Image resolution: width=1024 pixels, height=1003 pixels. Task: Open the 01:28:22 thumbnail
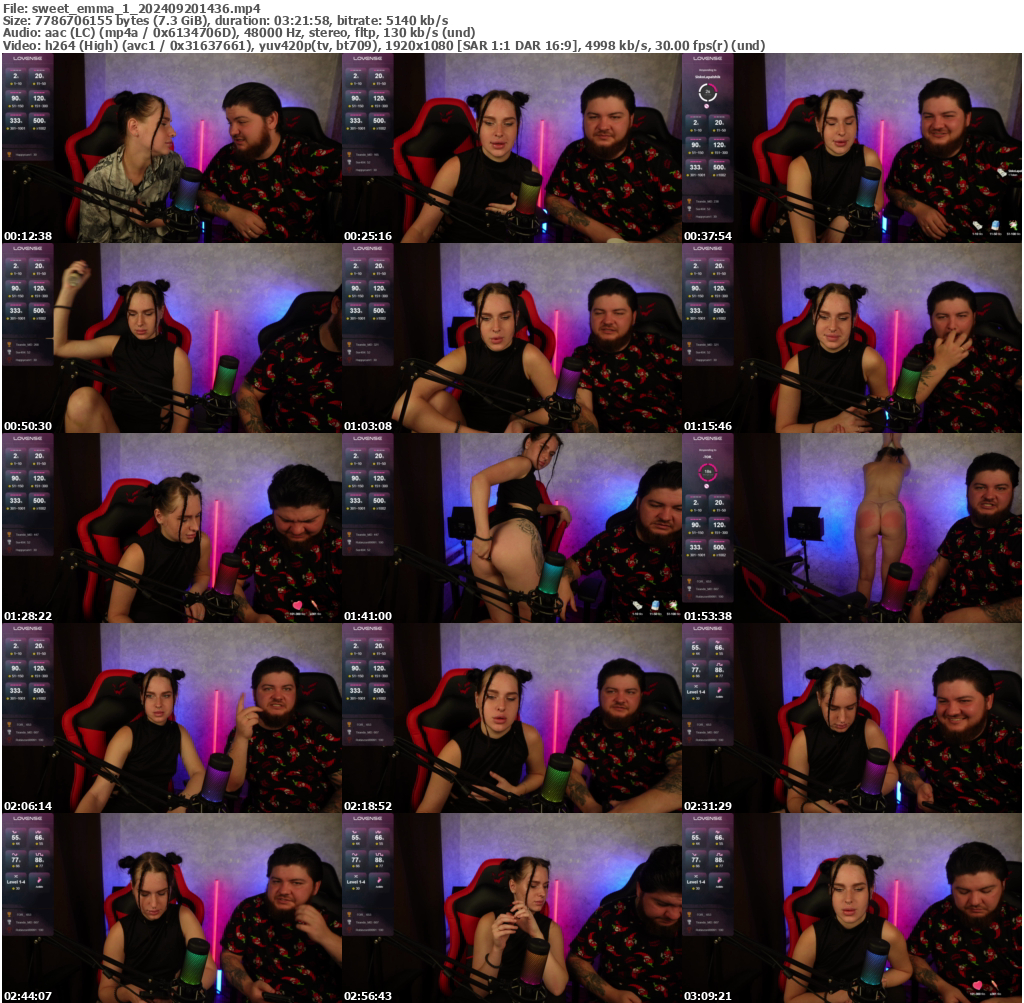click(x=171, y=527)
